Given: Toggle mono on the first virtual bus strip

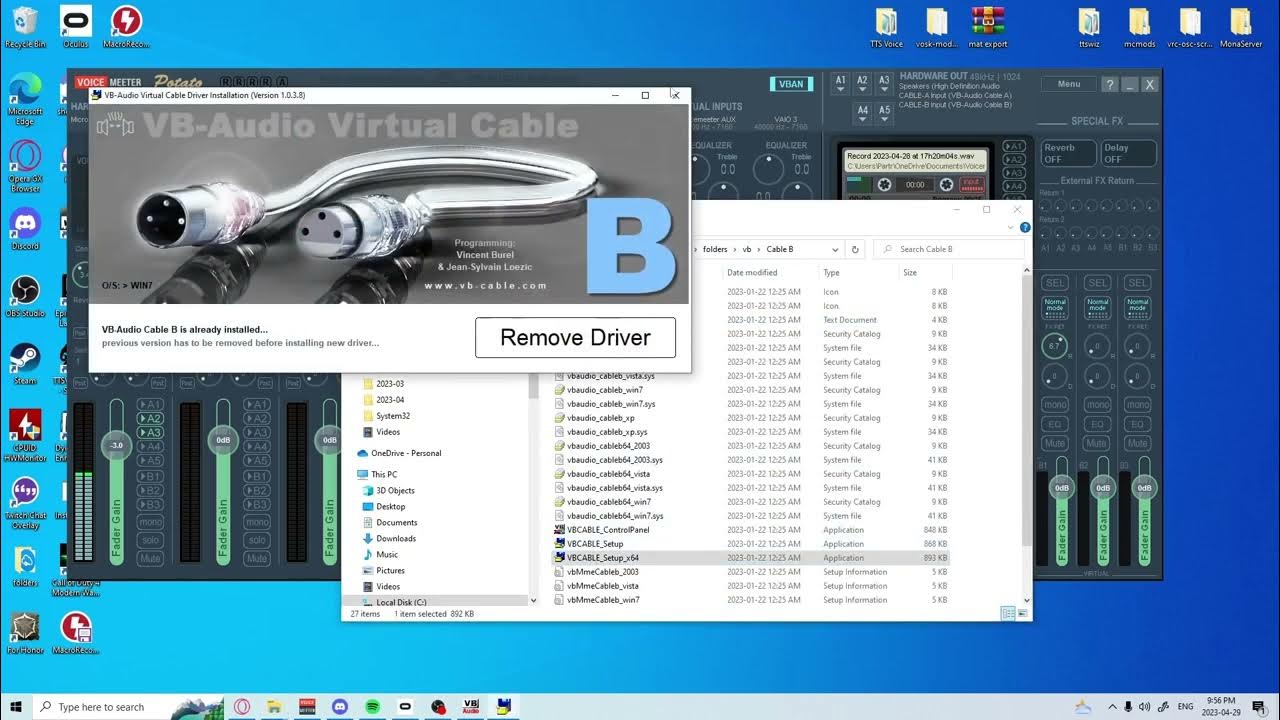Looking at the screenshot, I should pyautogui.click(x=1055, y=405).
